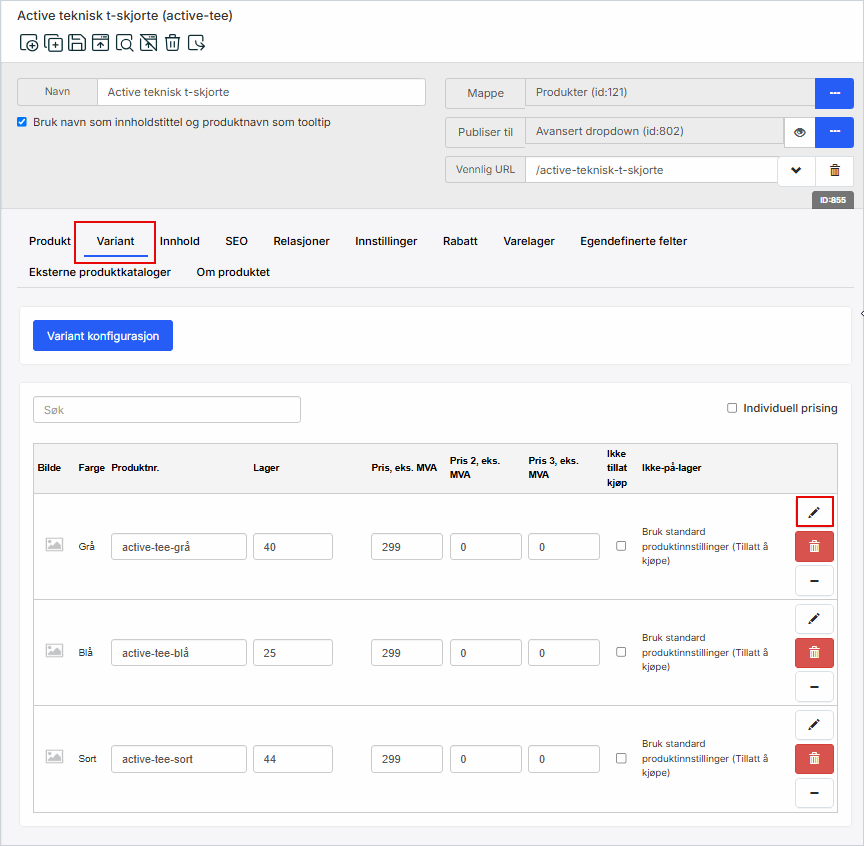864x846 pixels.
Task: Remove the friendly URL with its trash icon
Action: 834,170
